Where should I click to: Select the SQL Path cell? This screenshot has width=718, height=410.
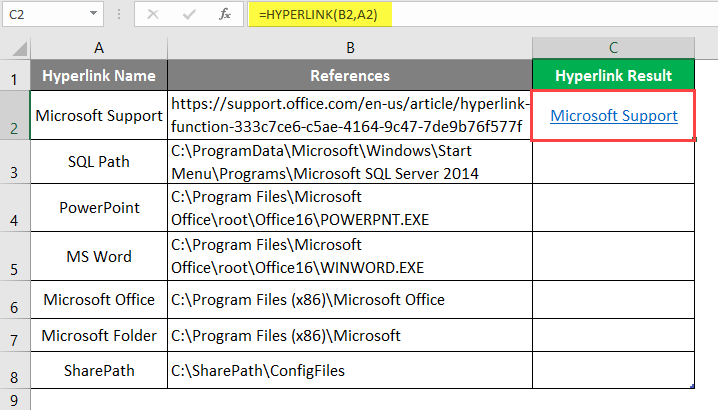click(x=99, y=162)
